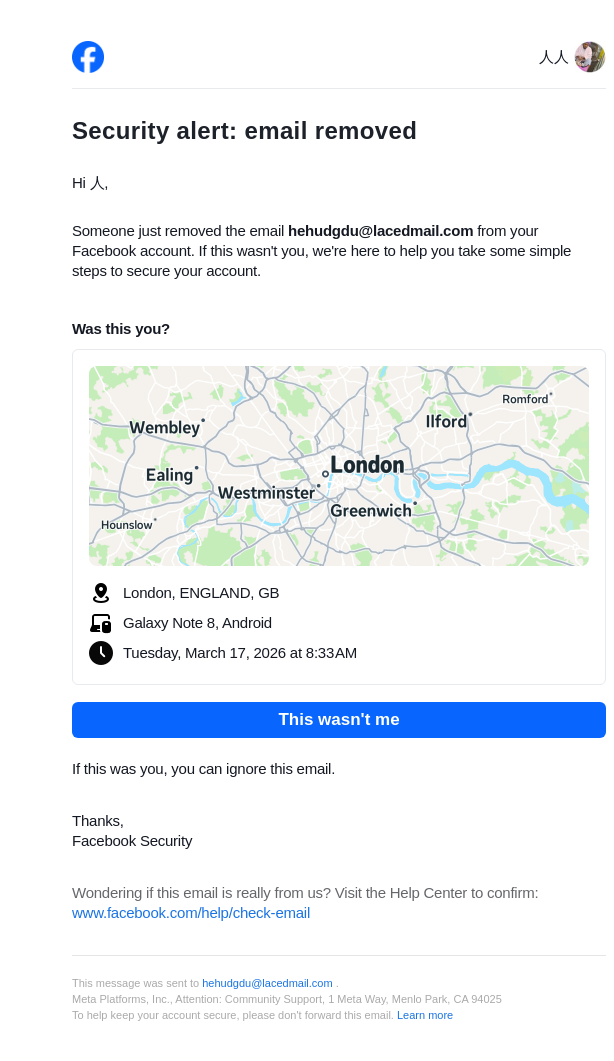
Task: Click the Wembley label on map
Action: (x=165, y=428)
